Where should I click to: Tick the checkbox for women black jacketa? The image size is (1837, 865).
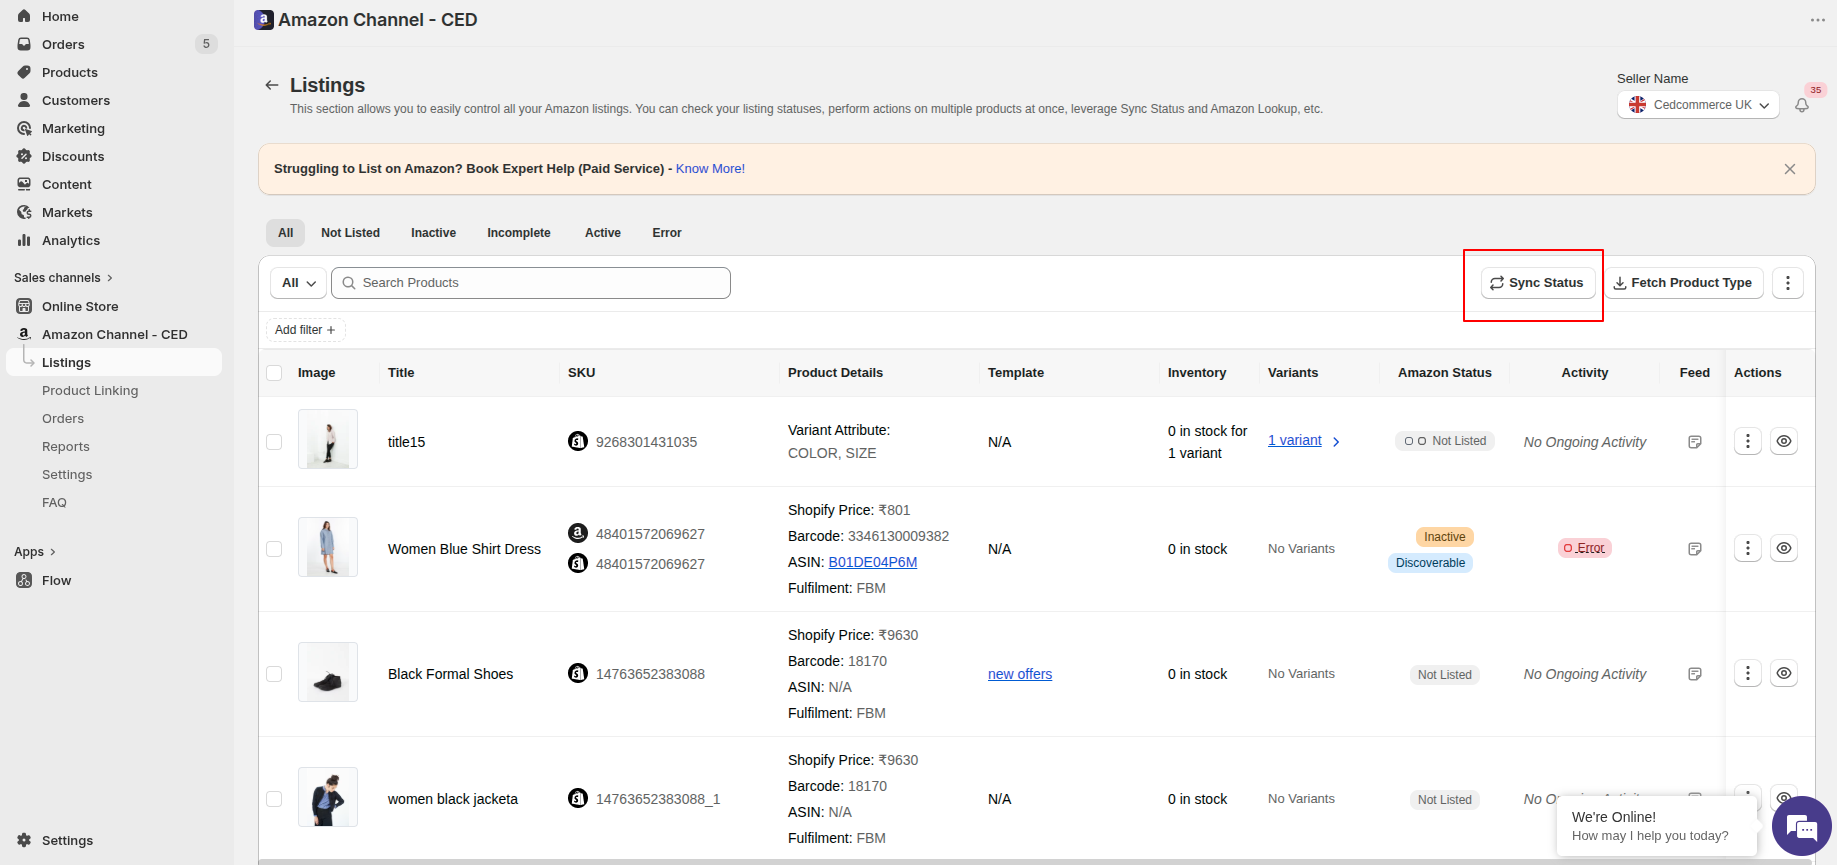coord(274,799)
